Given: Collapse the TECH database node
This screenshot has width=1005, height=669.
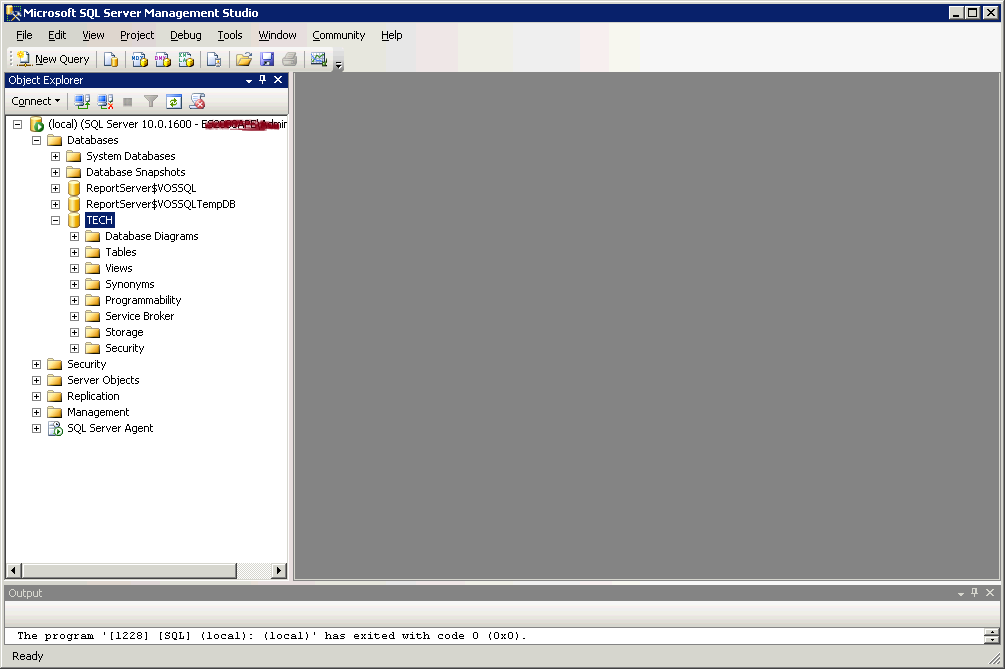Looking at the screenshot, I should pyautogui.click(x=56, y=220).
